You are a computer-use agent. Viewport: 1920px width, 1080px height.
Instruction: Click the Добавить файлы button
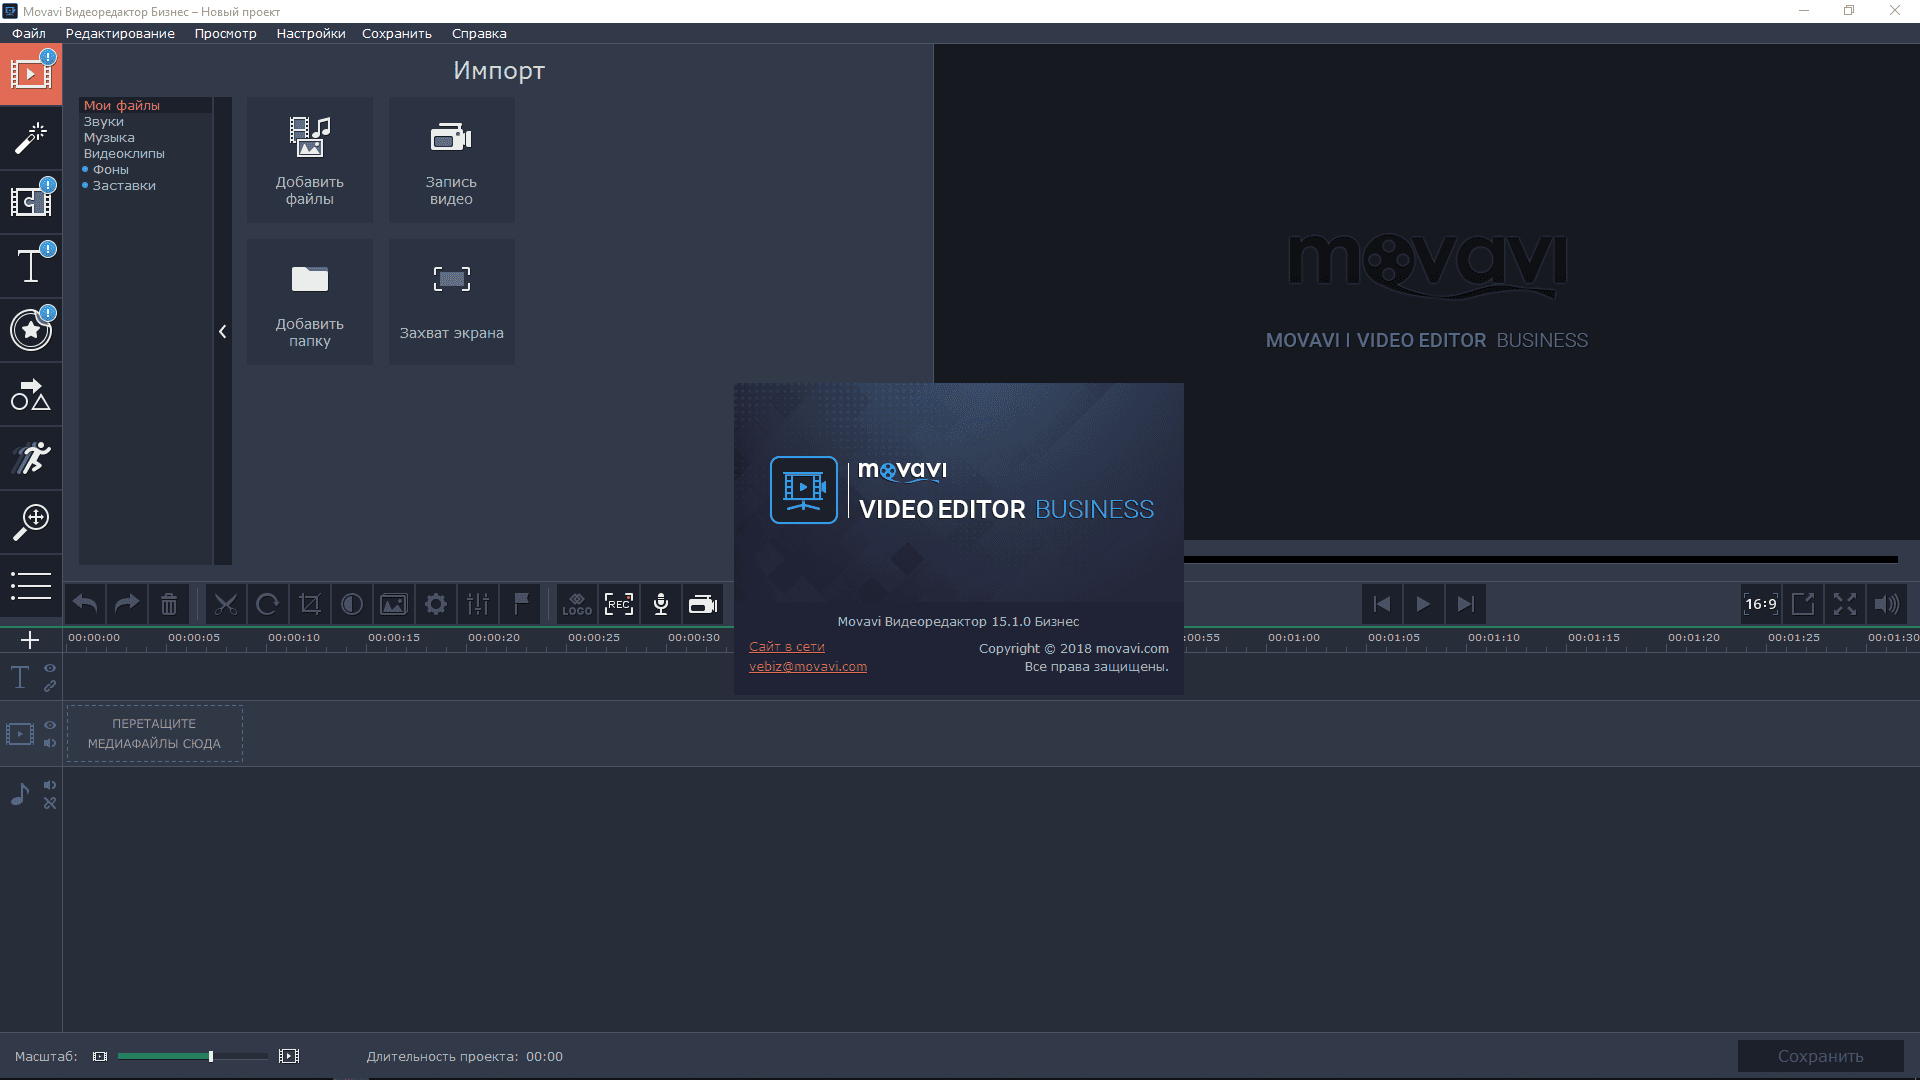tap(310, 160)
